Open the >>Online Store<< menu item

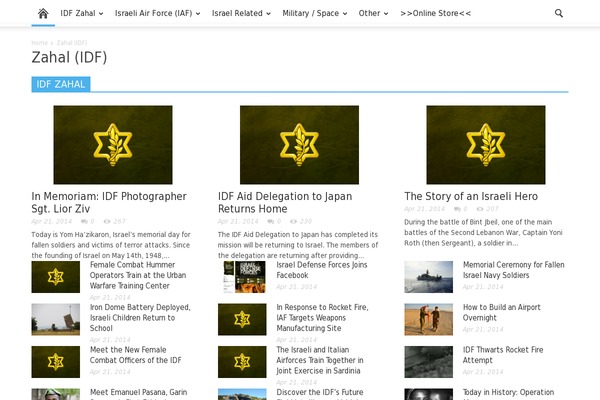435,13
